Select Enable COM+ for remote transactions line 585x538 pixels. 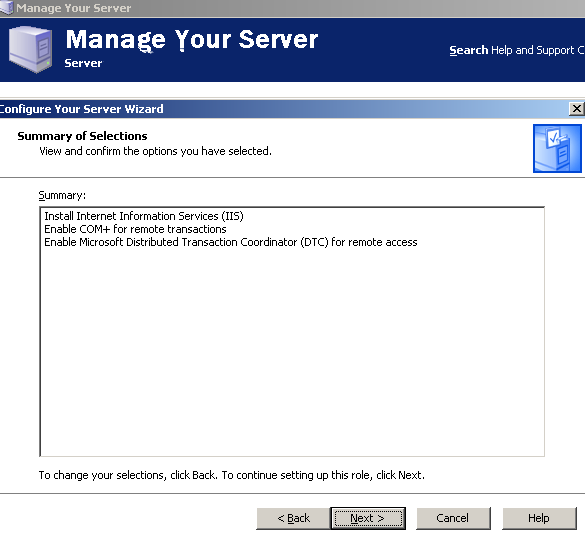click(135, 229)
